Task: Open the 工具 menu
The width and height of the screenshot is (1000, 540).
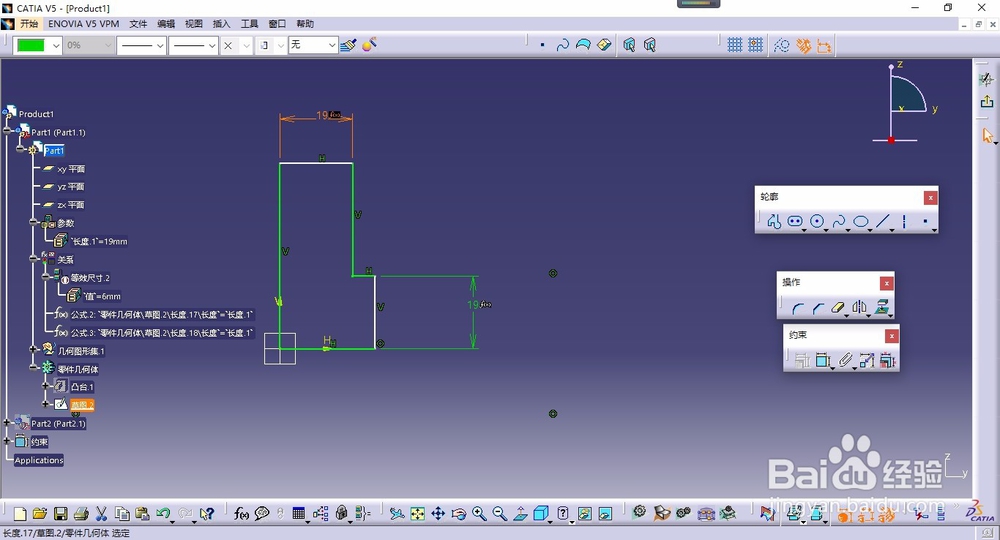Action: 249,24
